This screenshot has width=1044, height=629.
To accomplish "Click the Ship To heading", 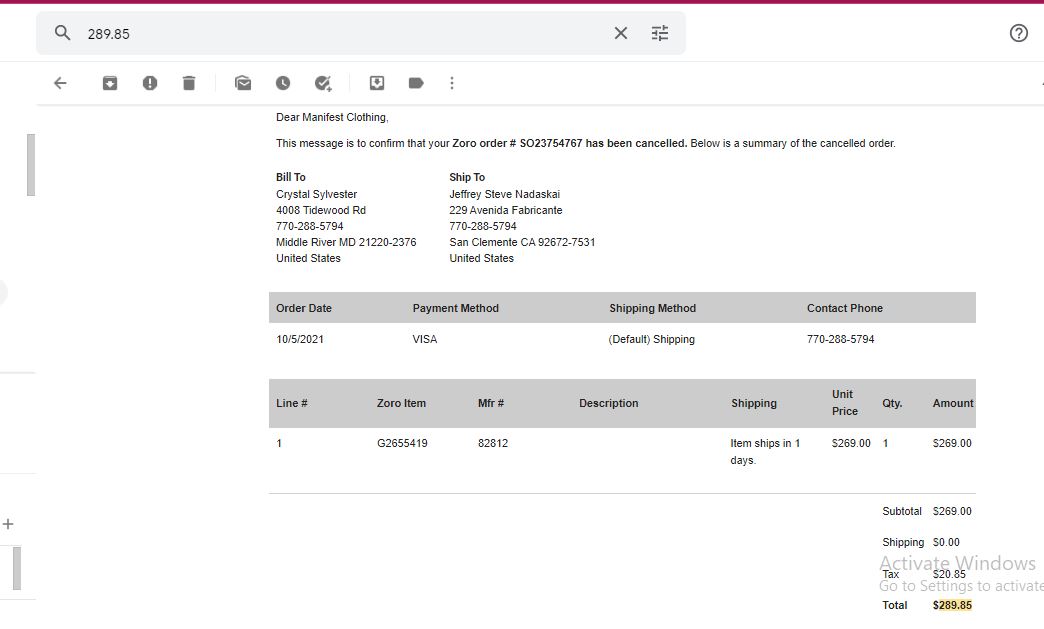I will (467, 177).
